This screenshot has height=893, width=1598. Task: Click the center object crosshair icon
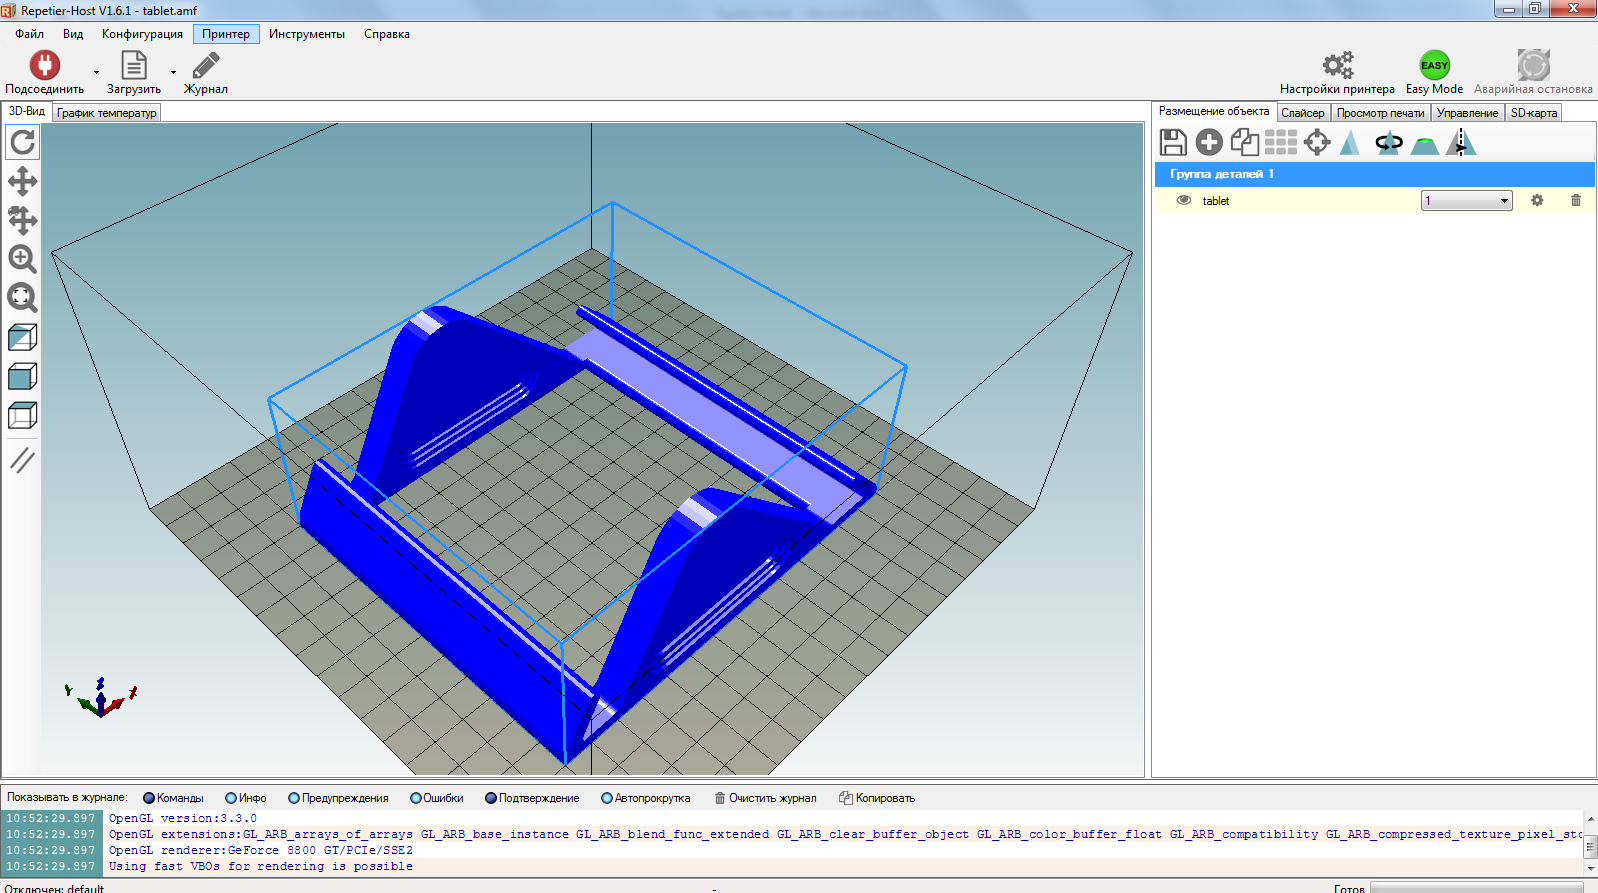tap(1317, 143)
